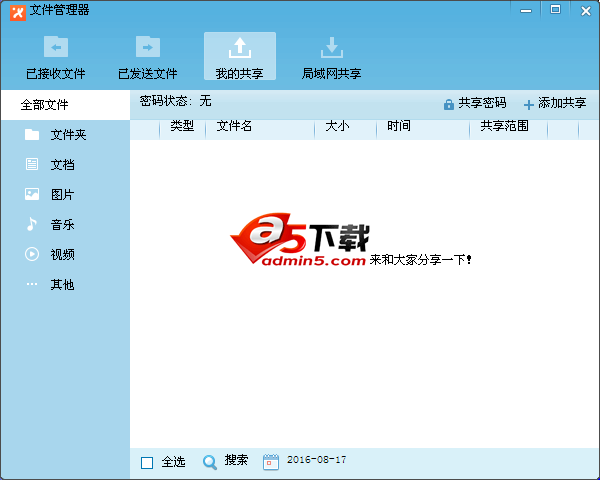
Task: Sort by 文件名 column header
Action: pyautogui.click(x=234, y=126)
